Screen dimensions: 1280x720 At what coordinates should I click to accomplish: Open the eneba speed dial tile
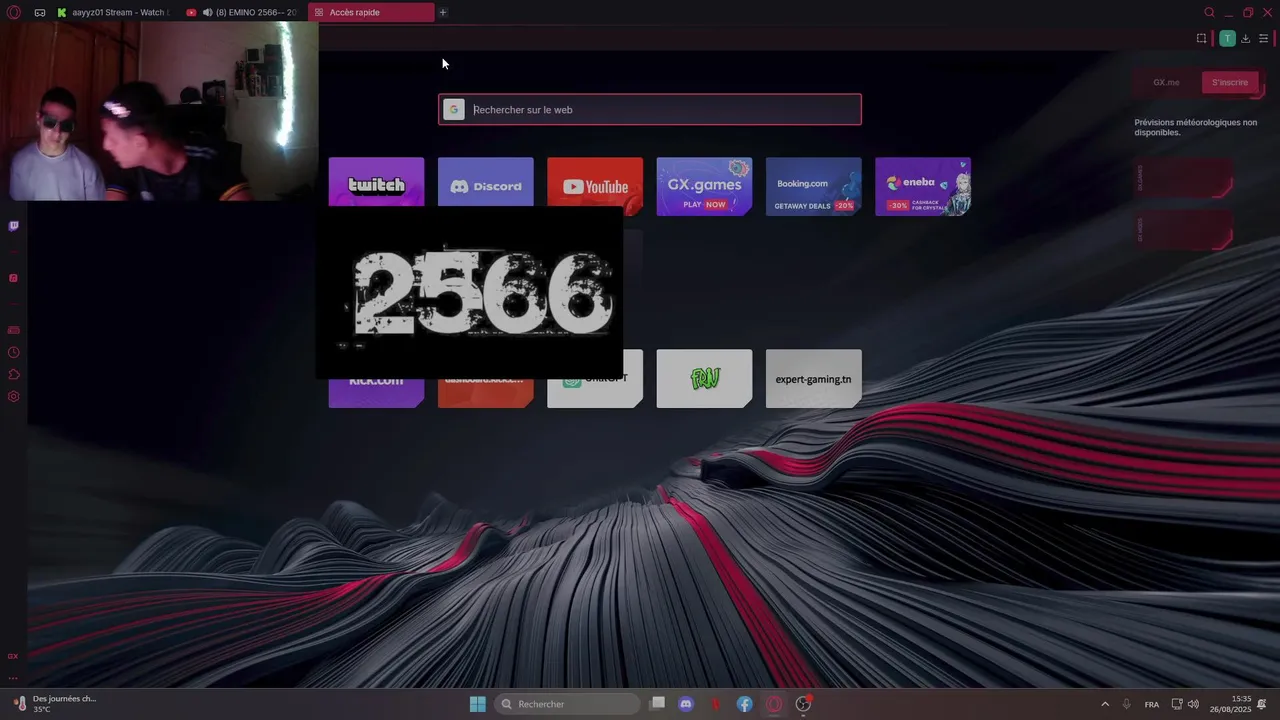(923, 186)
